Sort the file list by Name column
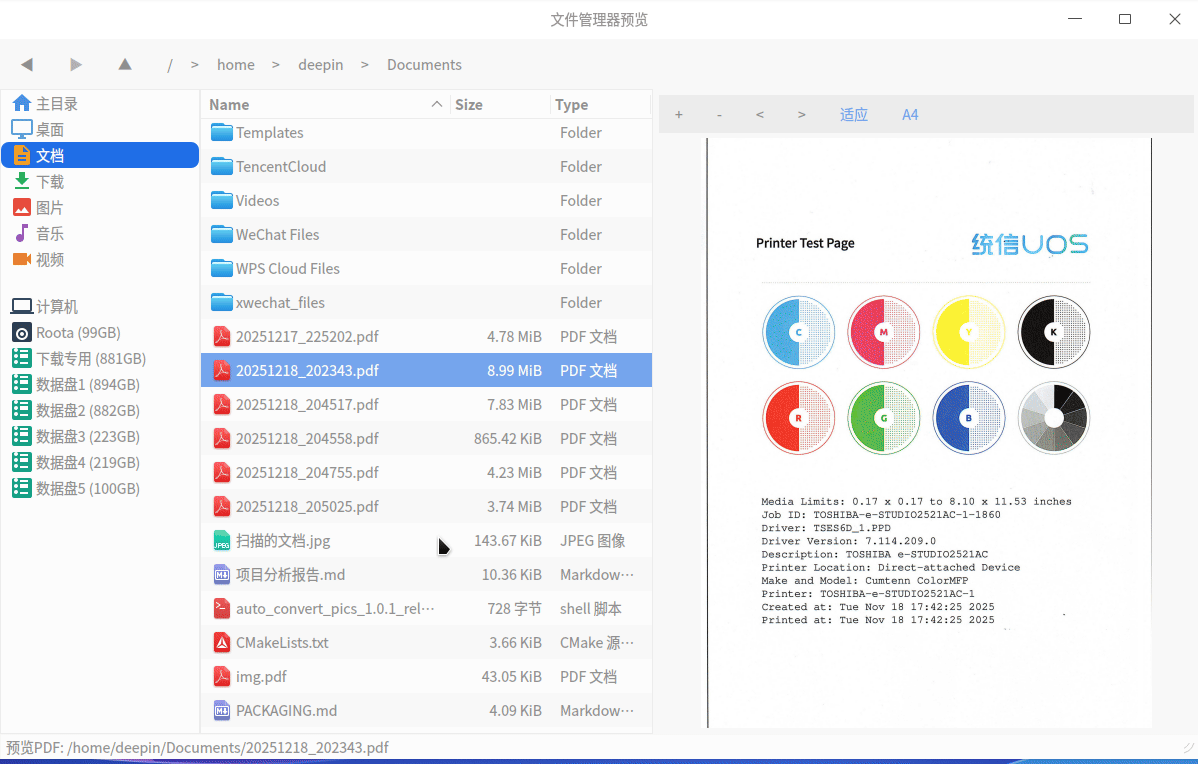Screen dimensions: 1198x764 click(x=325, y=105)
